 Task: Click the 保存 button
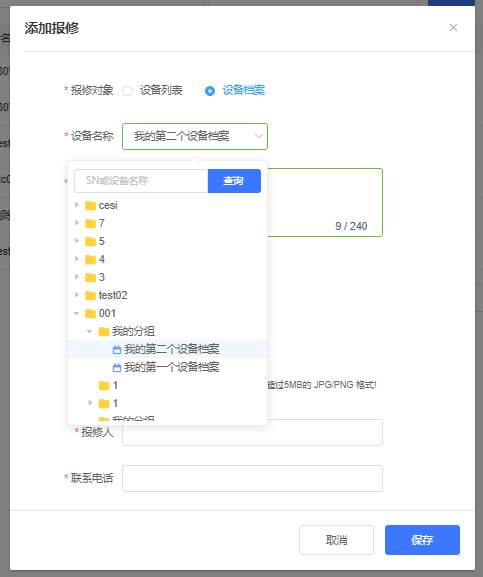click(x=422, y=540)
